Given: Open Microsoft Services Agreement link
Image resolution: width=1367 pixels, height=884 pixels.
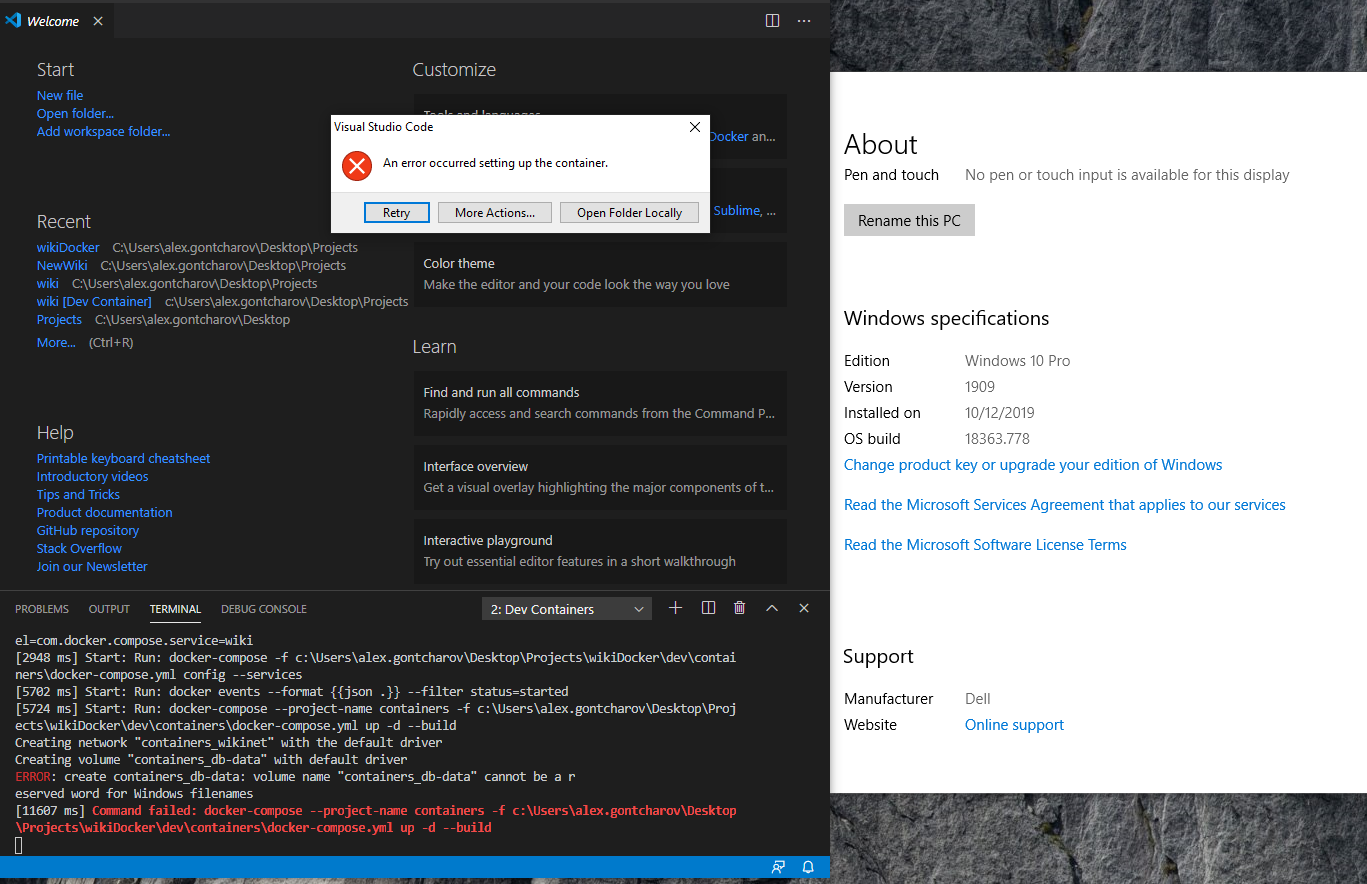Looking at the screenshot, I should click(1065, 505).
